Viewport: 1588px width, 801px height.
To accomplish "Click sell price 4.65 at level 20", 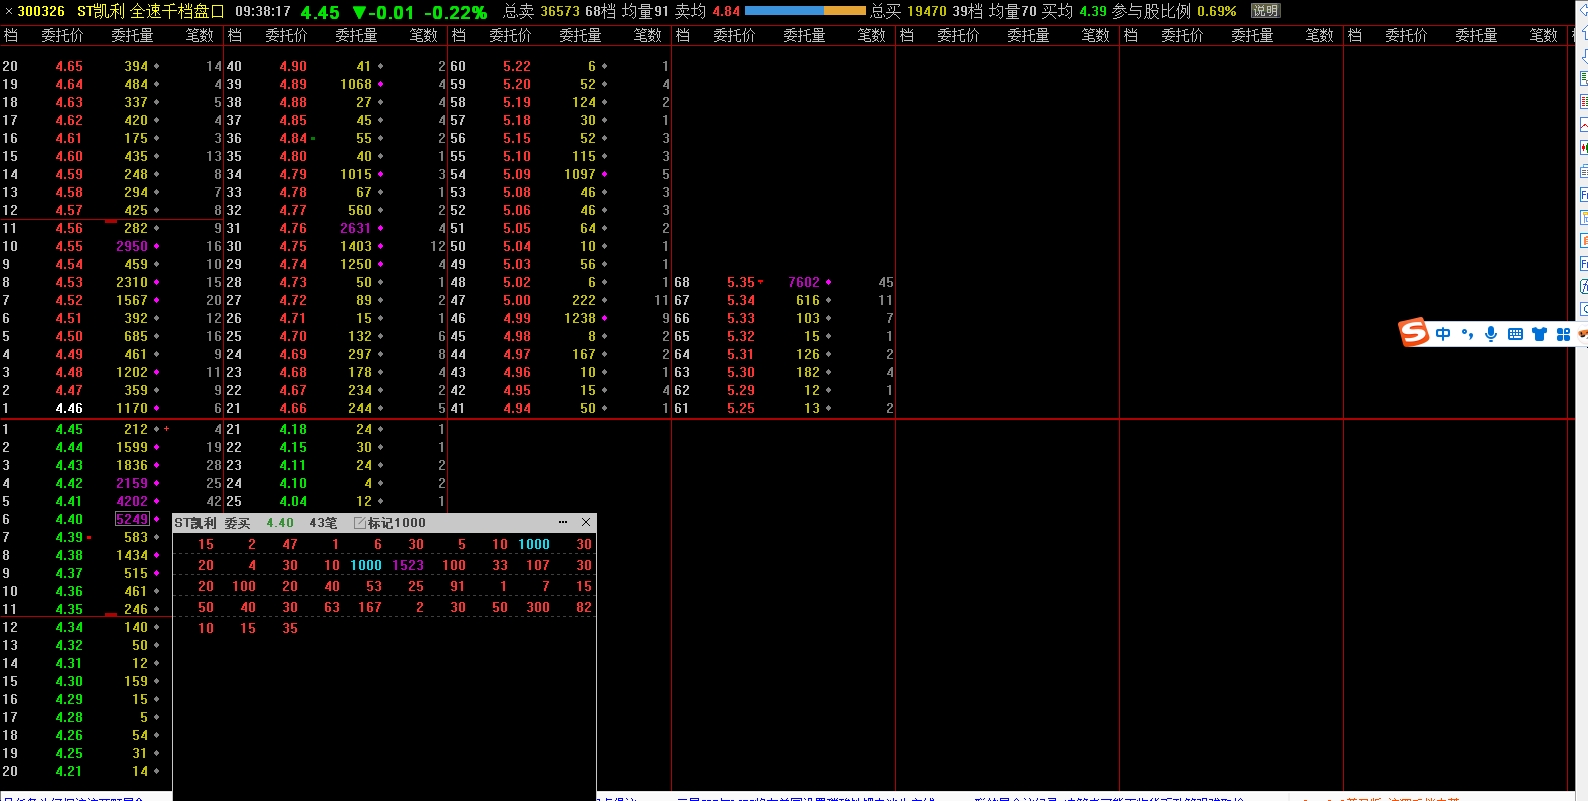I will point(69,66).
